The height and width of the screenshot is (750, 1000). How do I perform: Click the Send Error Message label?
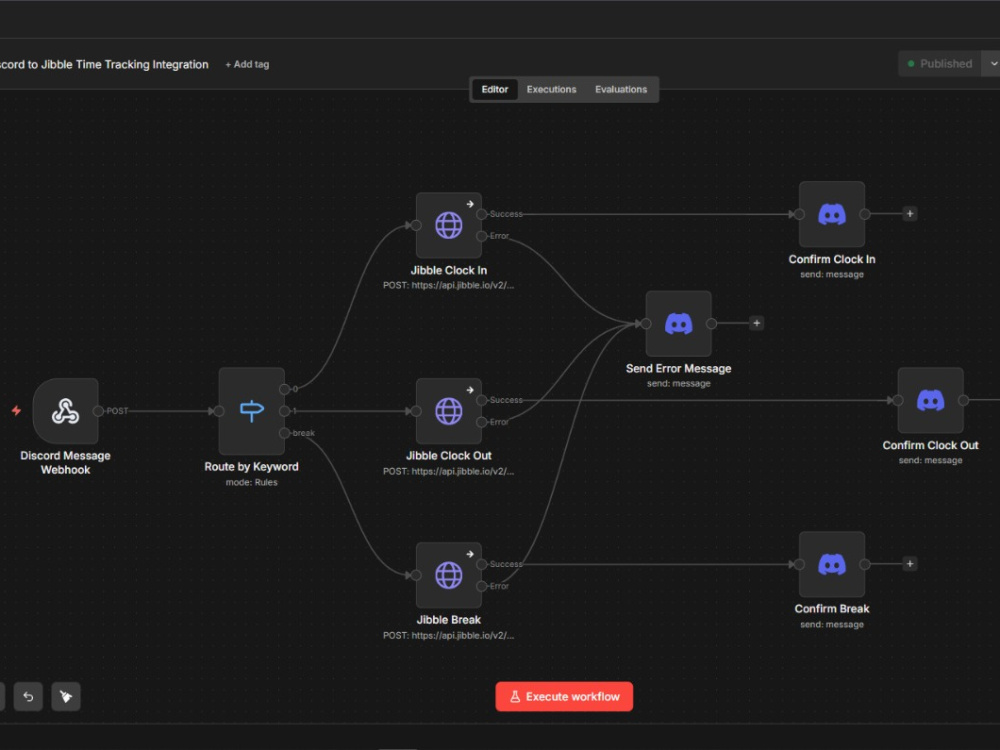pyautogui.click(x=679, y=369)
